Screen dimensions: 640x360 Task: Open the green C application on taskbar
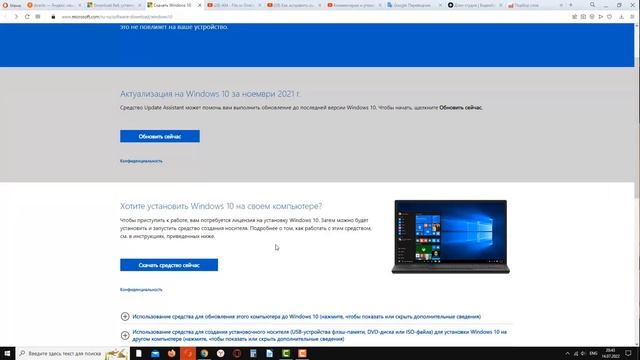coord(286,353)
